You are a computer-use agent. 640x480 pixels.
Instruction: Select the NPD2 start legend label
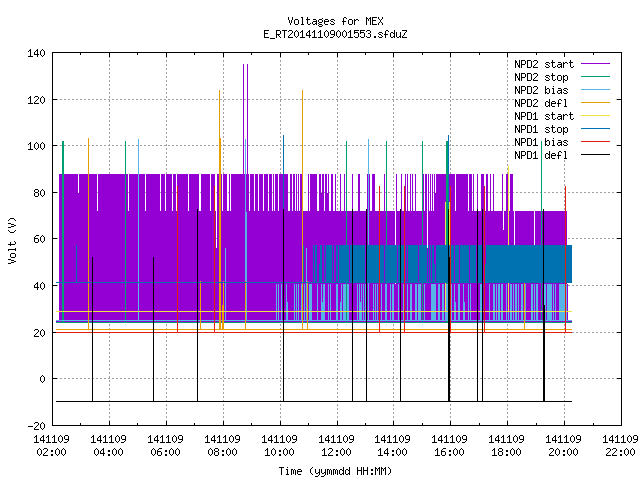point(544,64)
